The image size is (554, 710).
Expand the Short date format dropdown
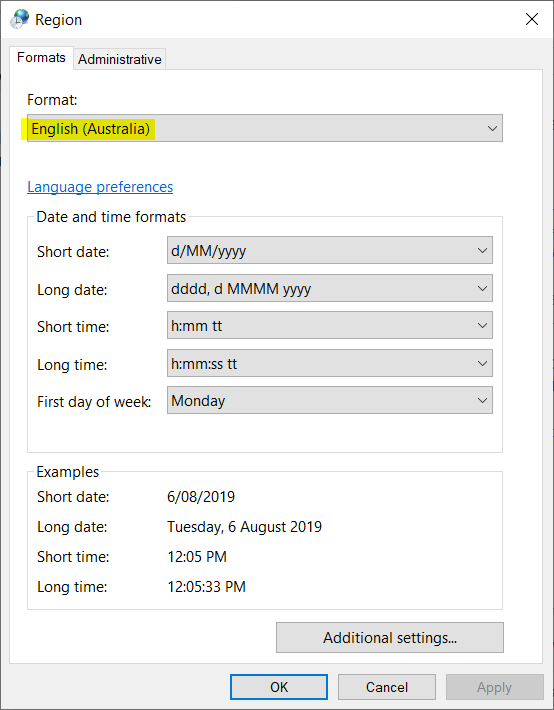pyautogui.click(x=330, y=250)
